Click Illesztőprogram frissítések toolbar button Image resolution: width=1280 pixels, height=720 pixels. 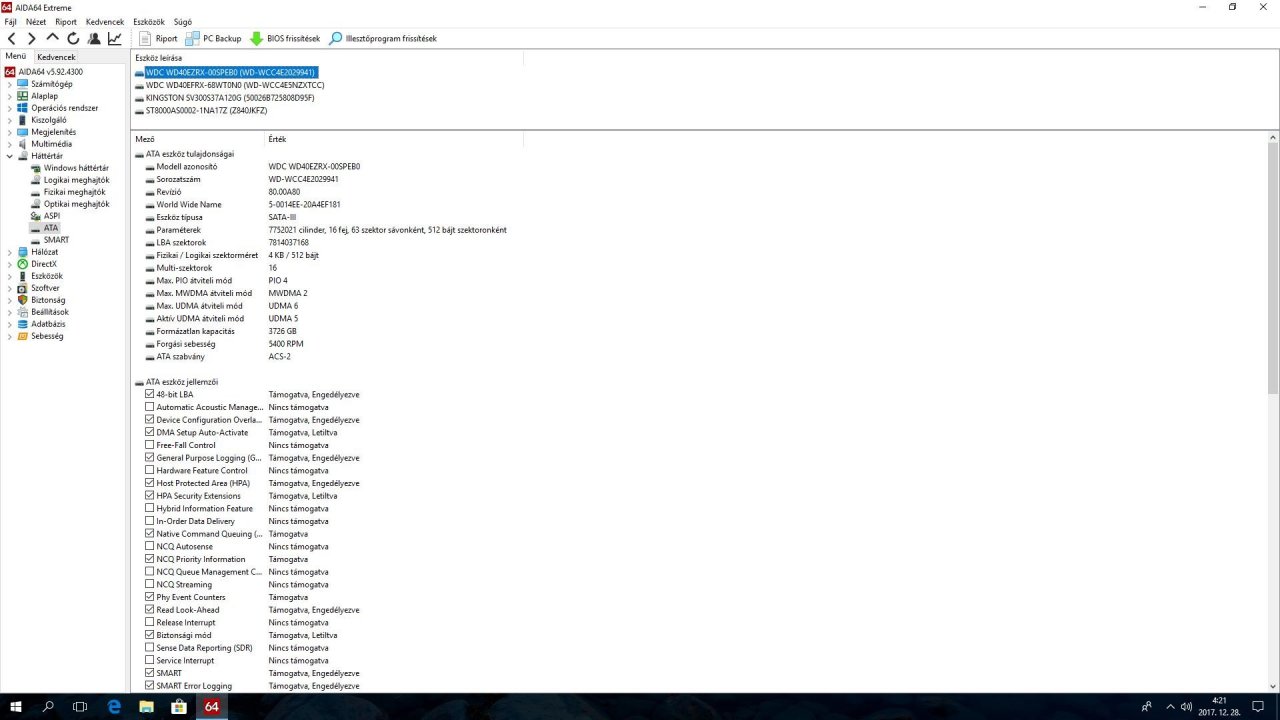click(383, 38)
